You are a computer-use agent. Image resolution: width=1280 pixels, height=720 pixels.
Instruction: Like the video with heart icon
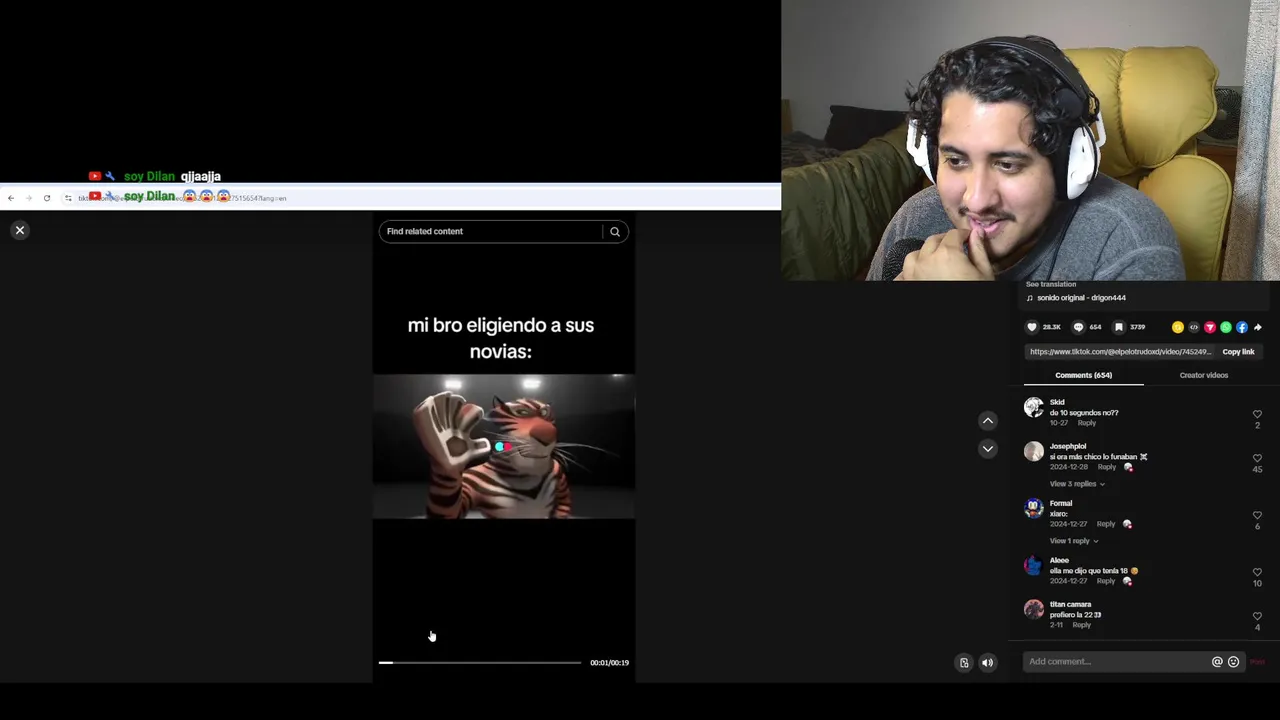click(x=1032, y=327)
